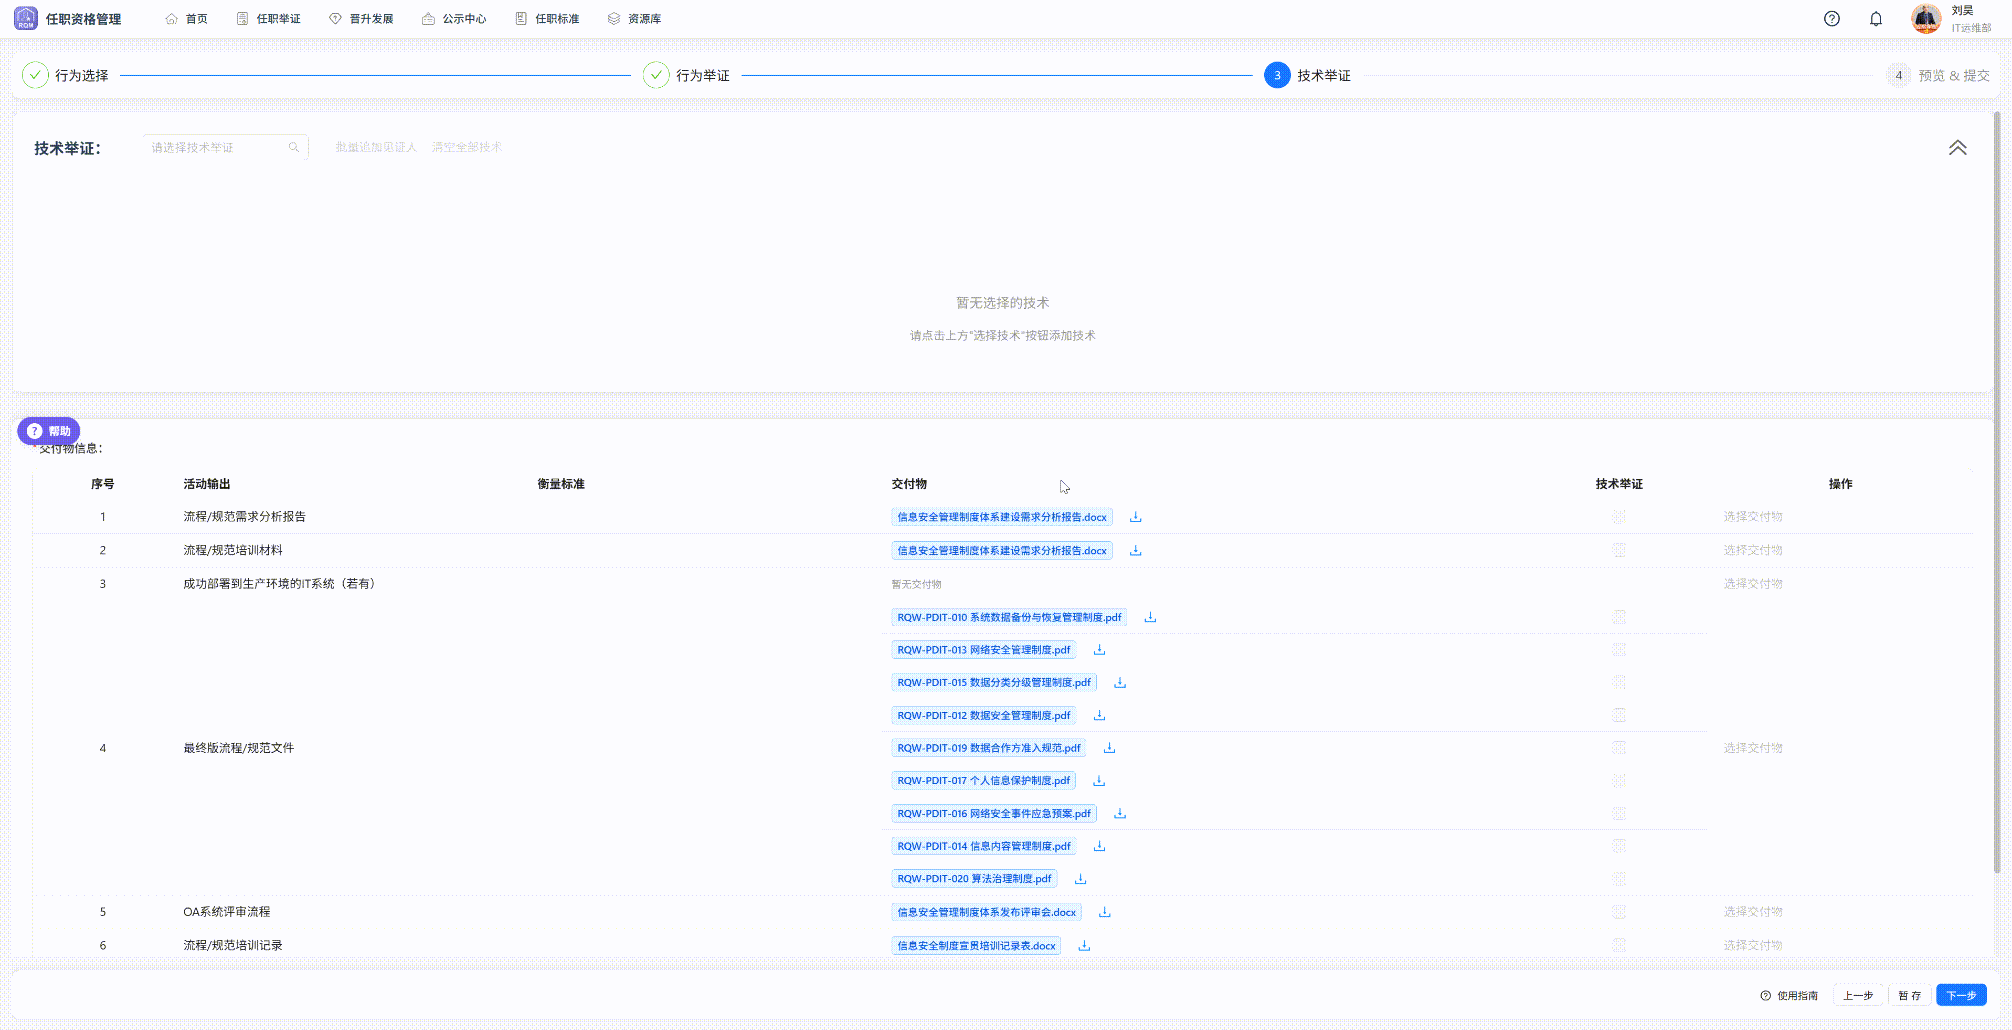The image size is (2012, 1030).
Task: Click the purple 帮助 floating badge
Action: [x=49, y=431]
